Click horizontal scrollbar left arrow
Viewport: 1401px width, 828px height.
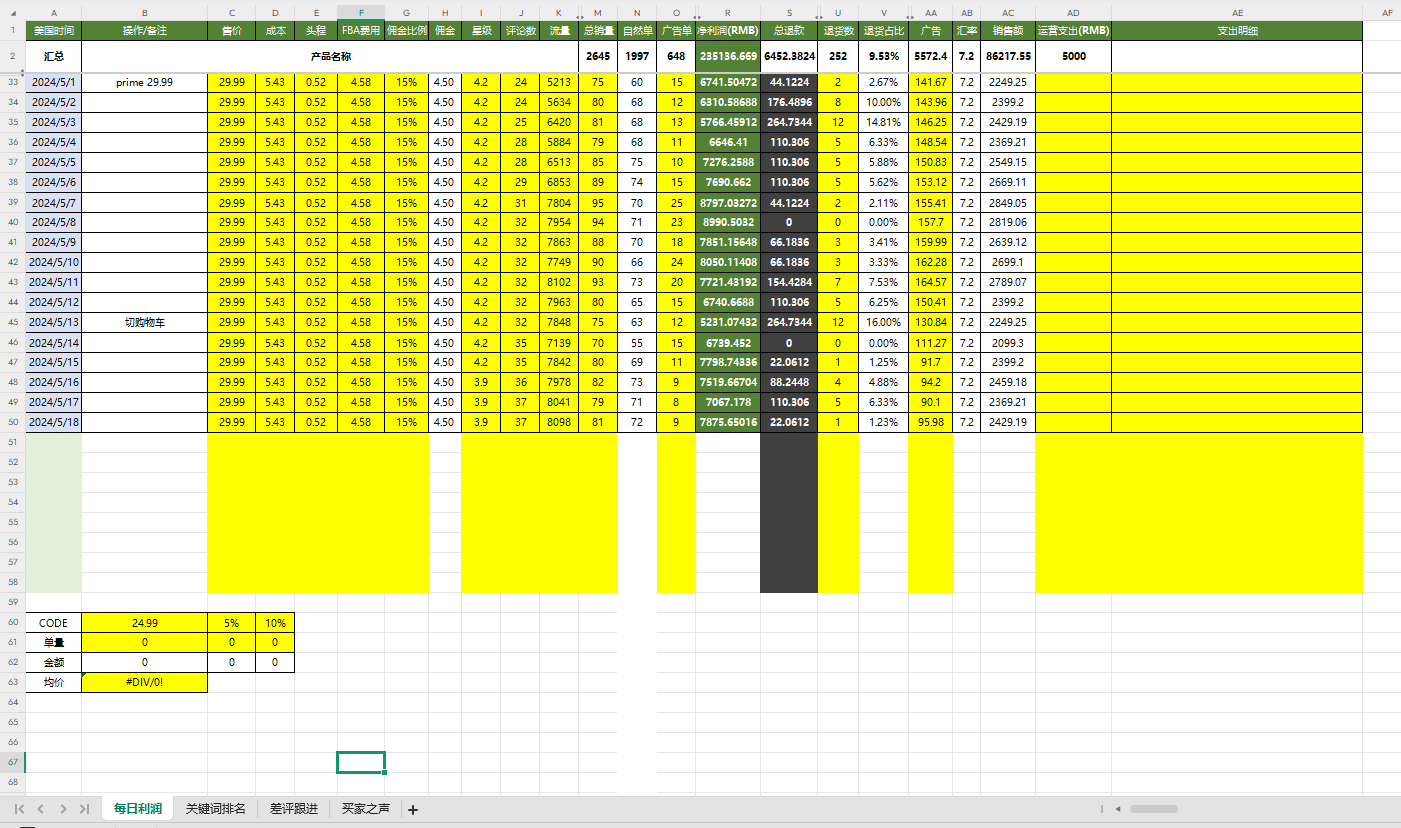1118,809
